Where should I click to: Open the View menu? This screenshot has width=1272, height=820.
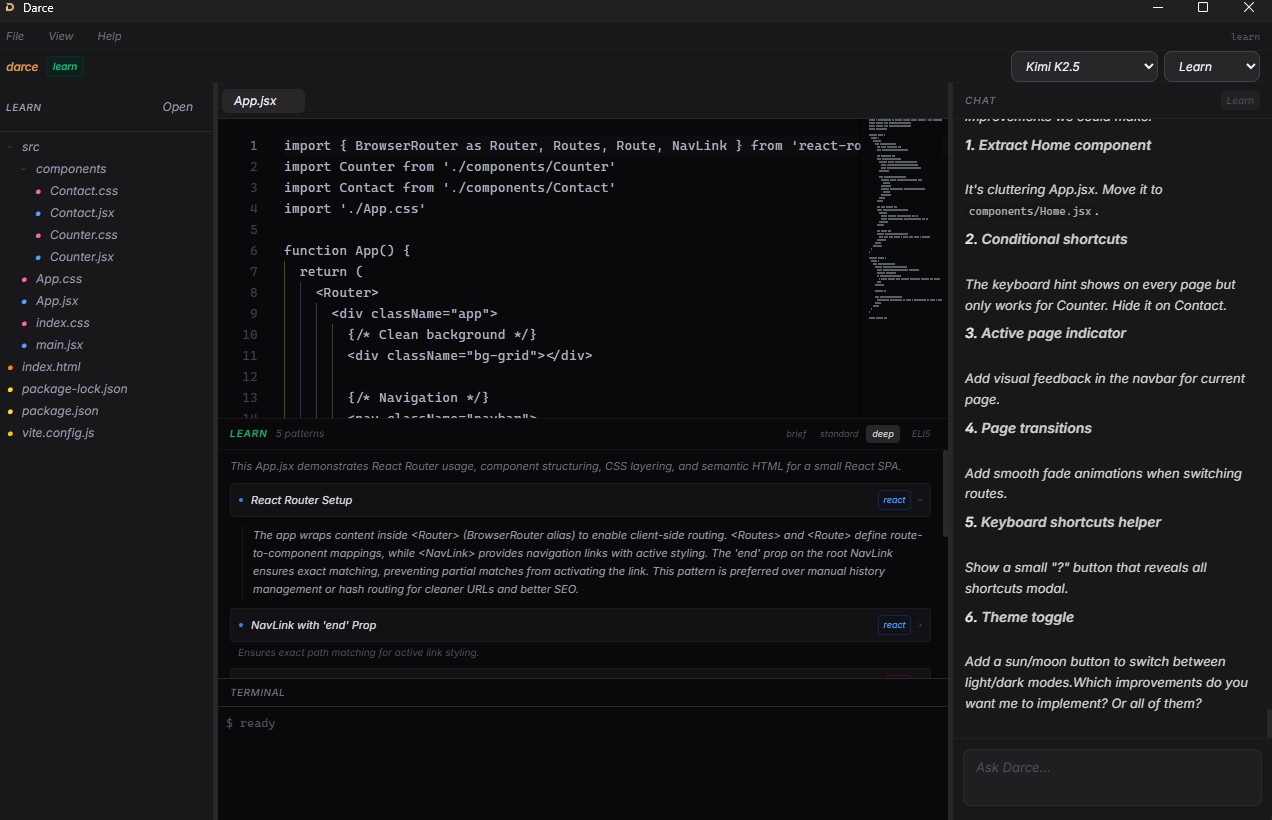point(61,36)
